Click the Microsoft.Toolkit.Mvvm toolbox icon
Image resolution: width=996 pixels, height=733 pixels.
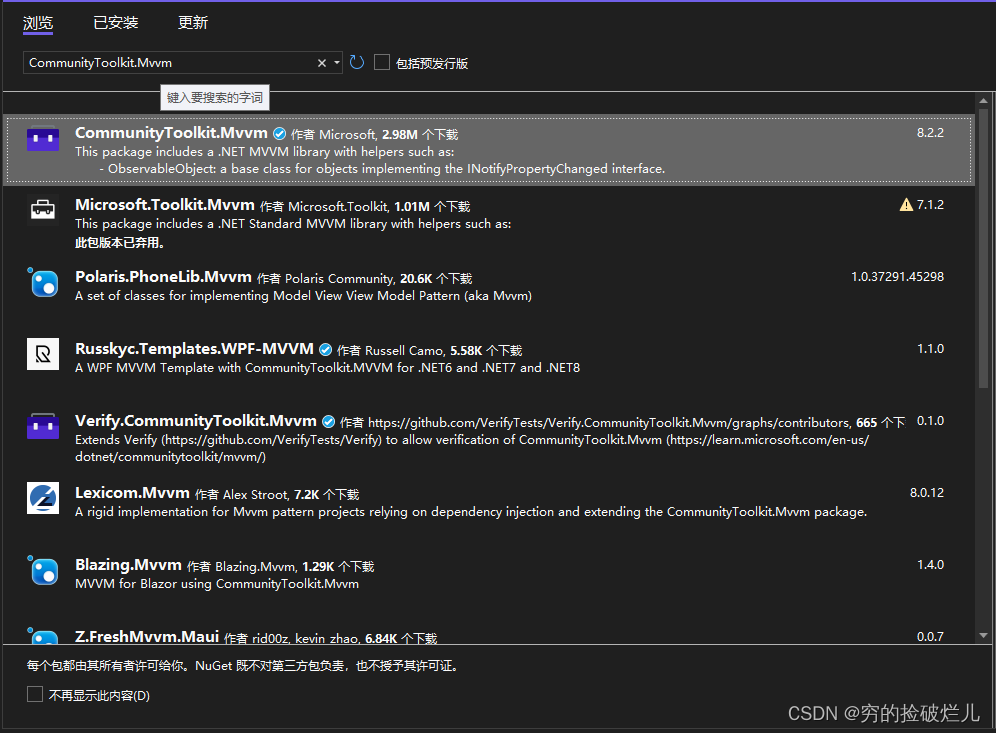tap(42, 209)
